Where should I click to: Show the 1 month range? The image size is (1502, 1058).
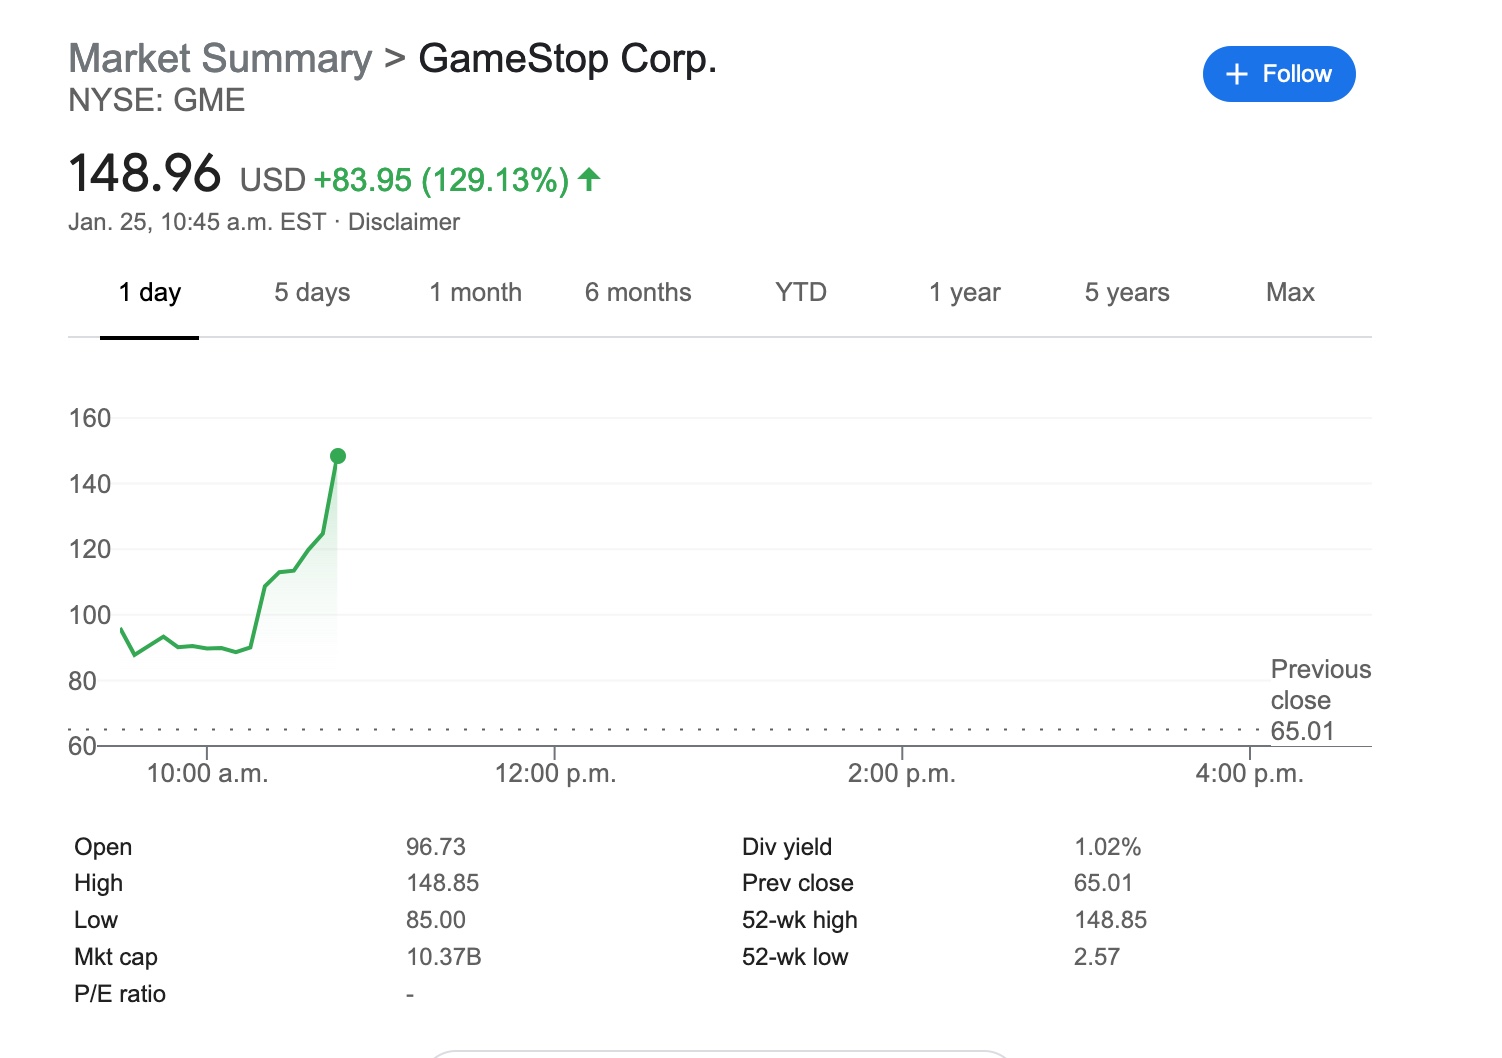[x=475, y=293]
